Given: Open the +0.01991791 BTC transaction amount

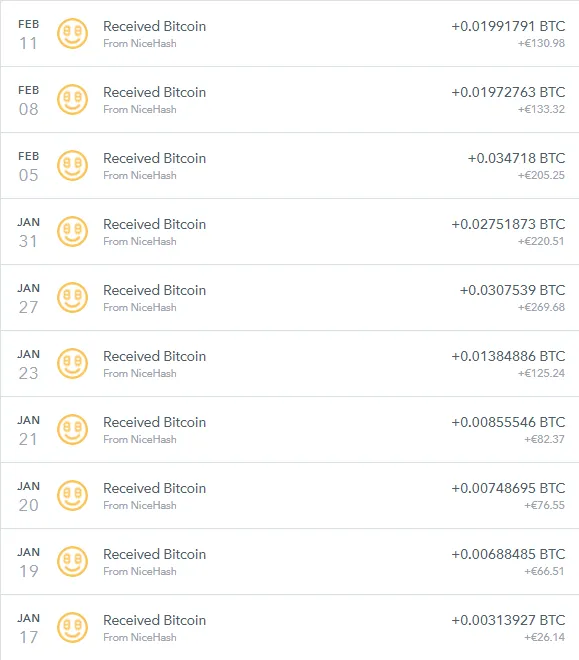Looking at the screenshot, I should point(508,26).
